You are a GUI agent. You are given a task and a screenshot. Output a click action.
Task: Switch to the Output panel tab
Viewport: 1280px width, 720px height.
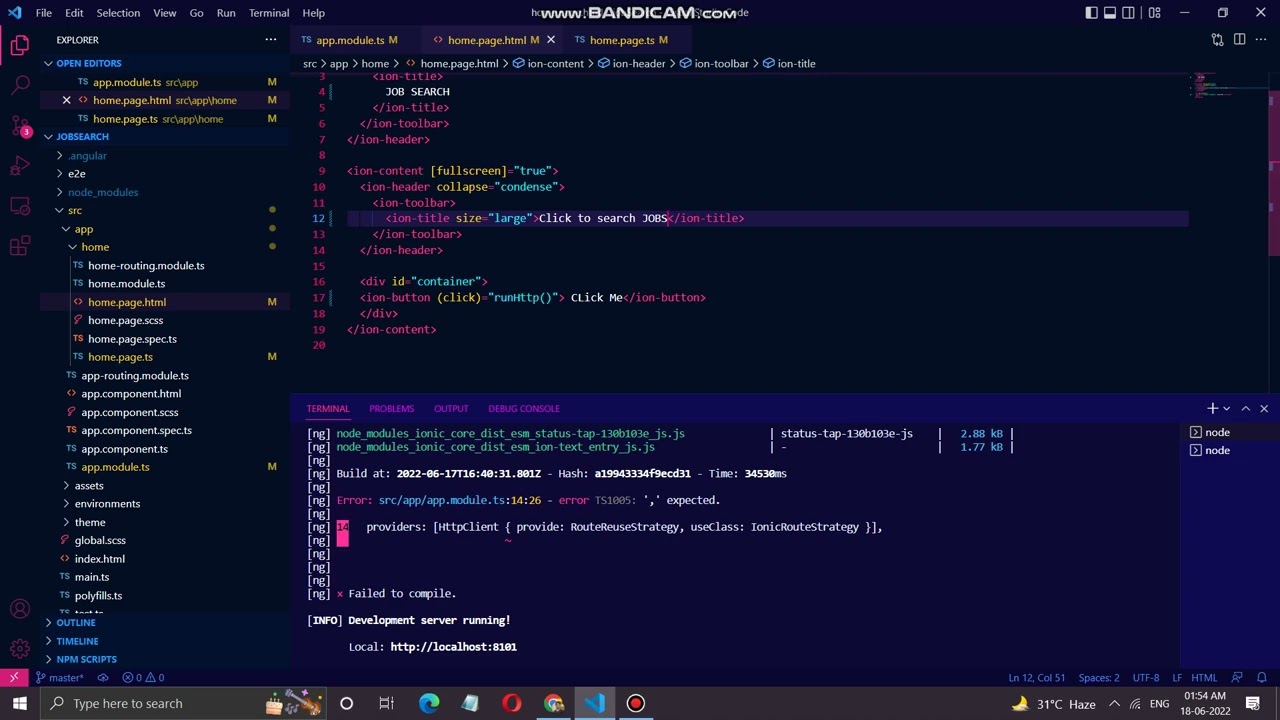pos(451,408)
